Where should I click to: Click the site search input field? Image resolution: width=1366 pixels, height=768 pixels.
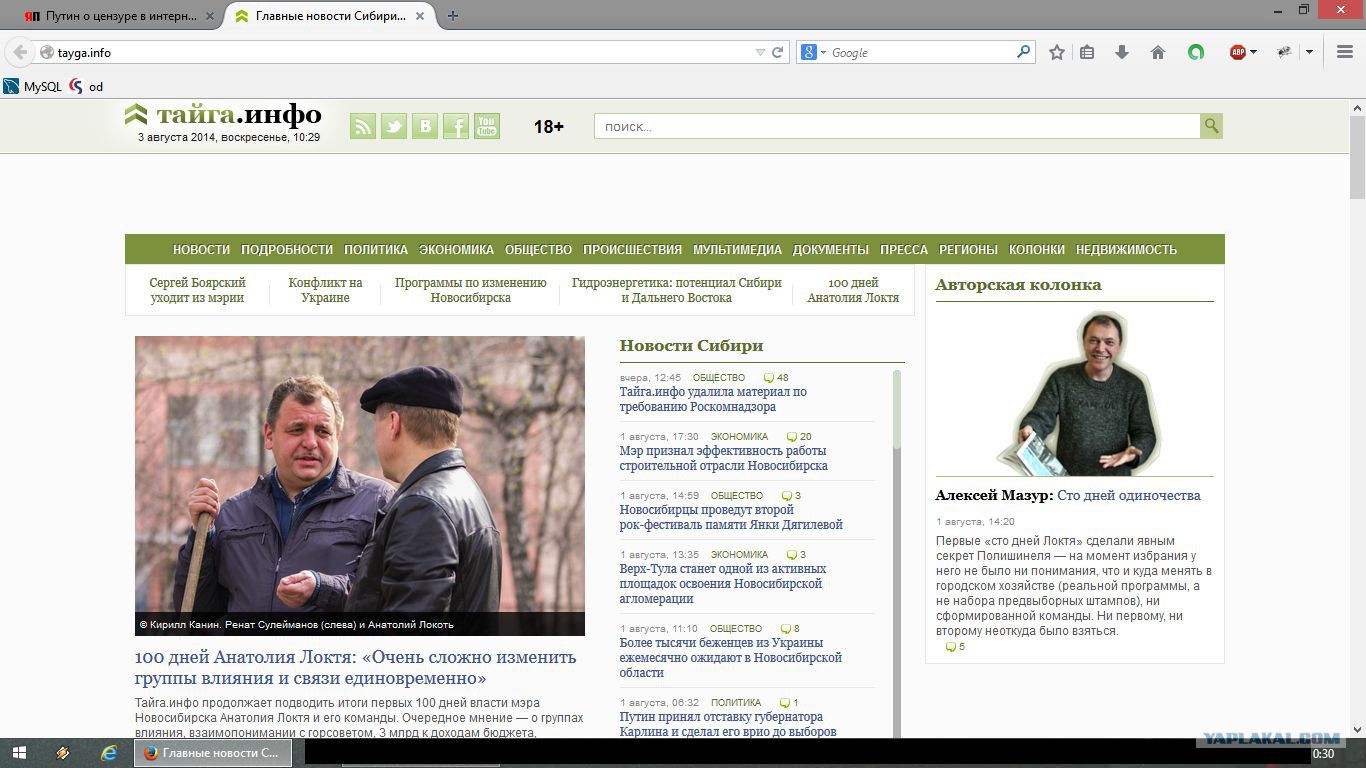click(897, 126)
